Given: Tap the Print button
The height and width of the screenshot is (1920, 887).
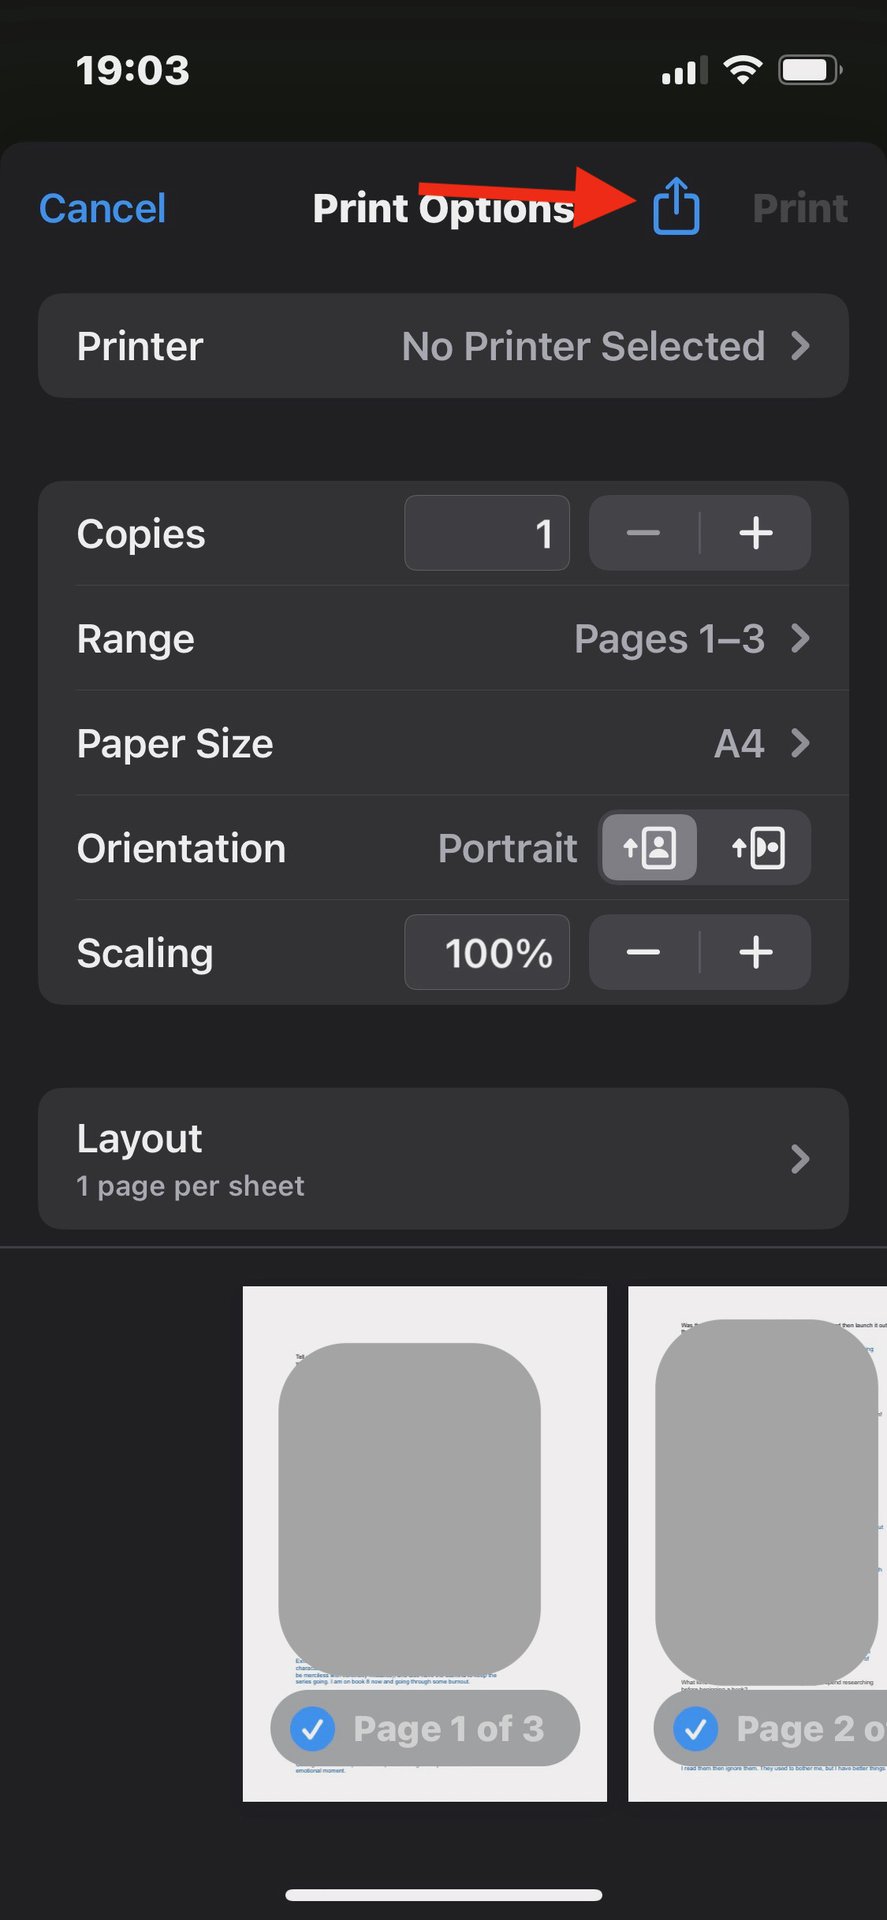Looking at the screenshot, I should click(799, 208).
